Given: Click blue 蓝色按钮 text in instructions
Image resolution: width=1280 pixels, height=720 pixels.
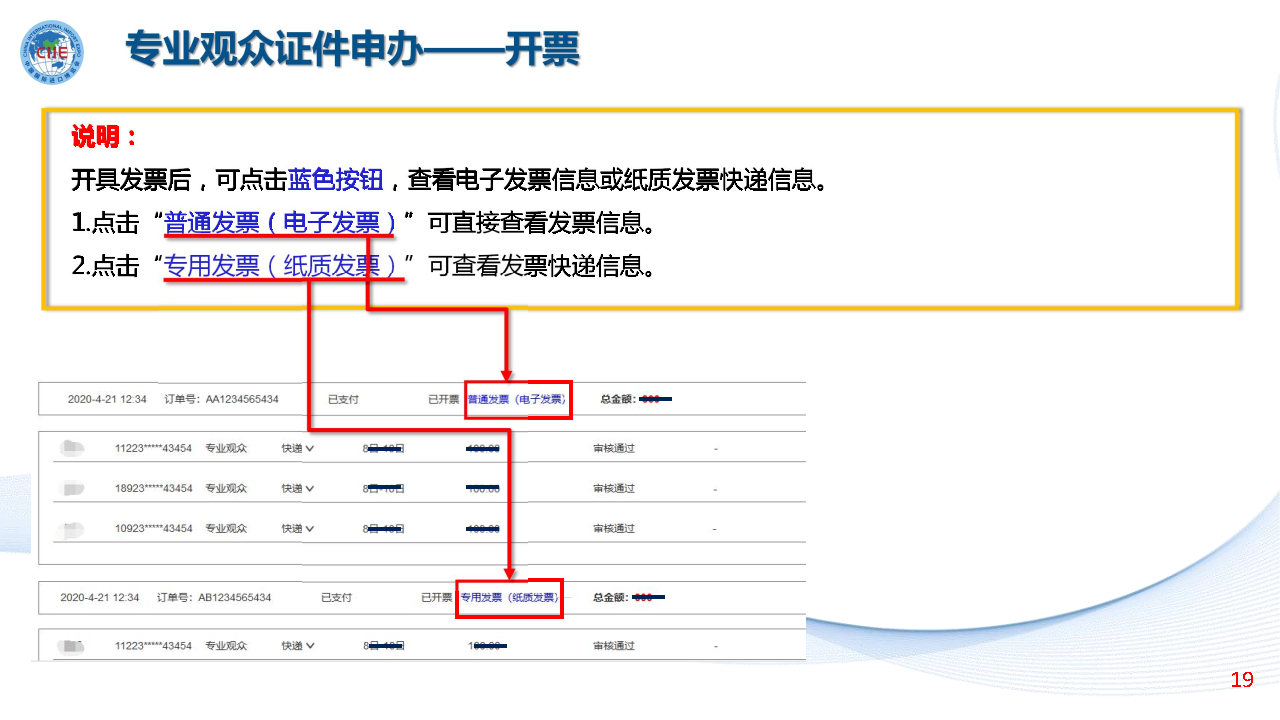Looking at the screenshot, I should click(336, 180).
